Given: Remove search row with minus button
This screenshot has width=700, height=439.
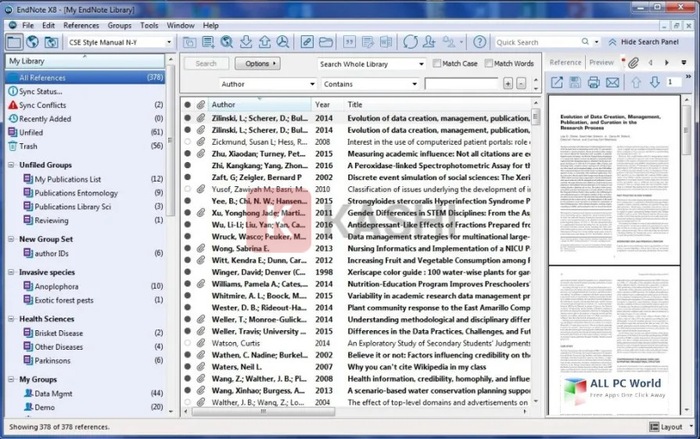Looking at the screenshot, I should pyautogui.click(x=521, y=84).
